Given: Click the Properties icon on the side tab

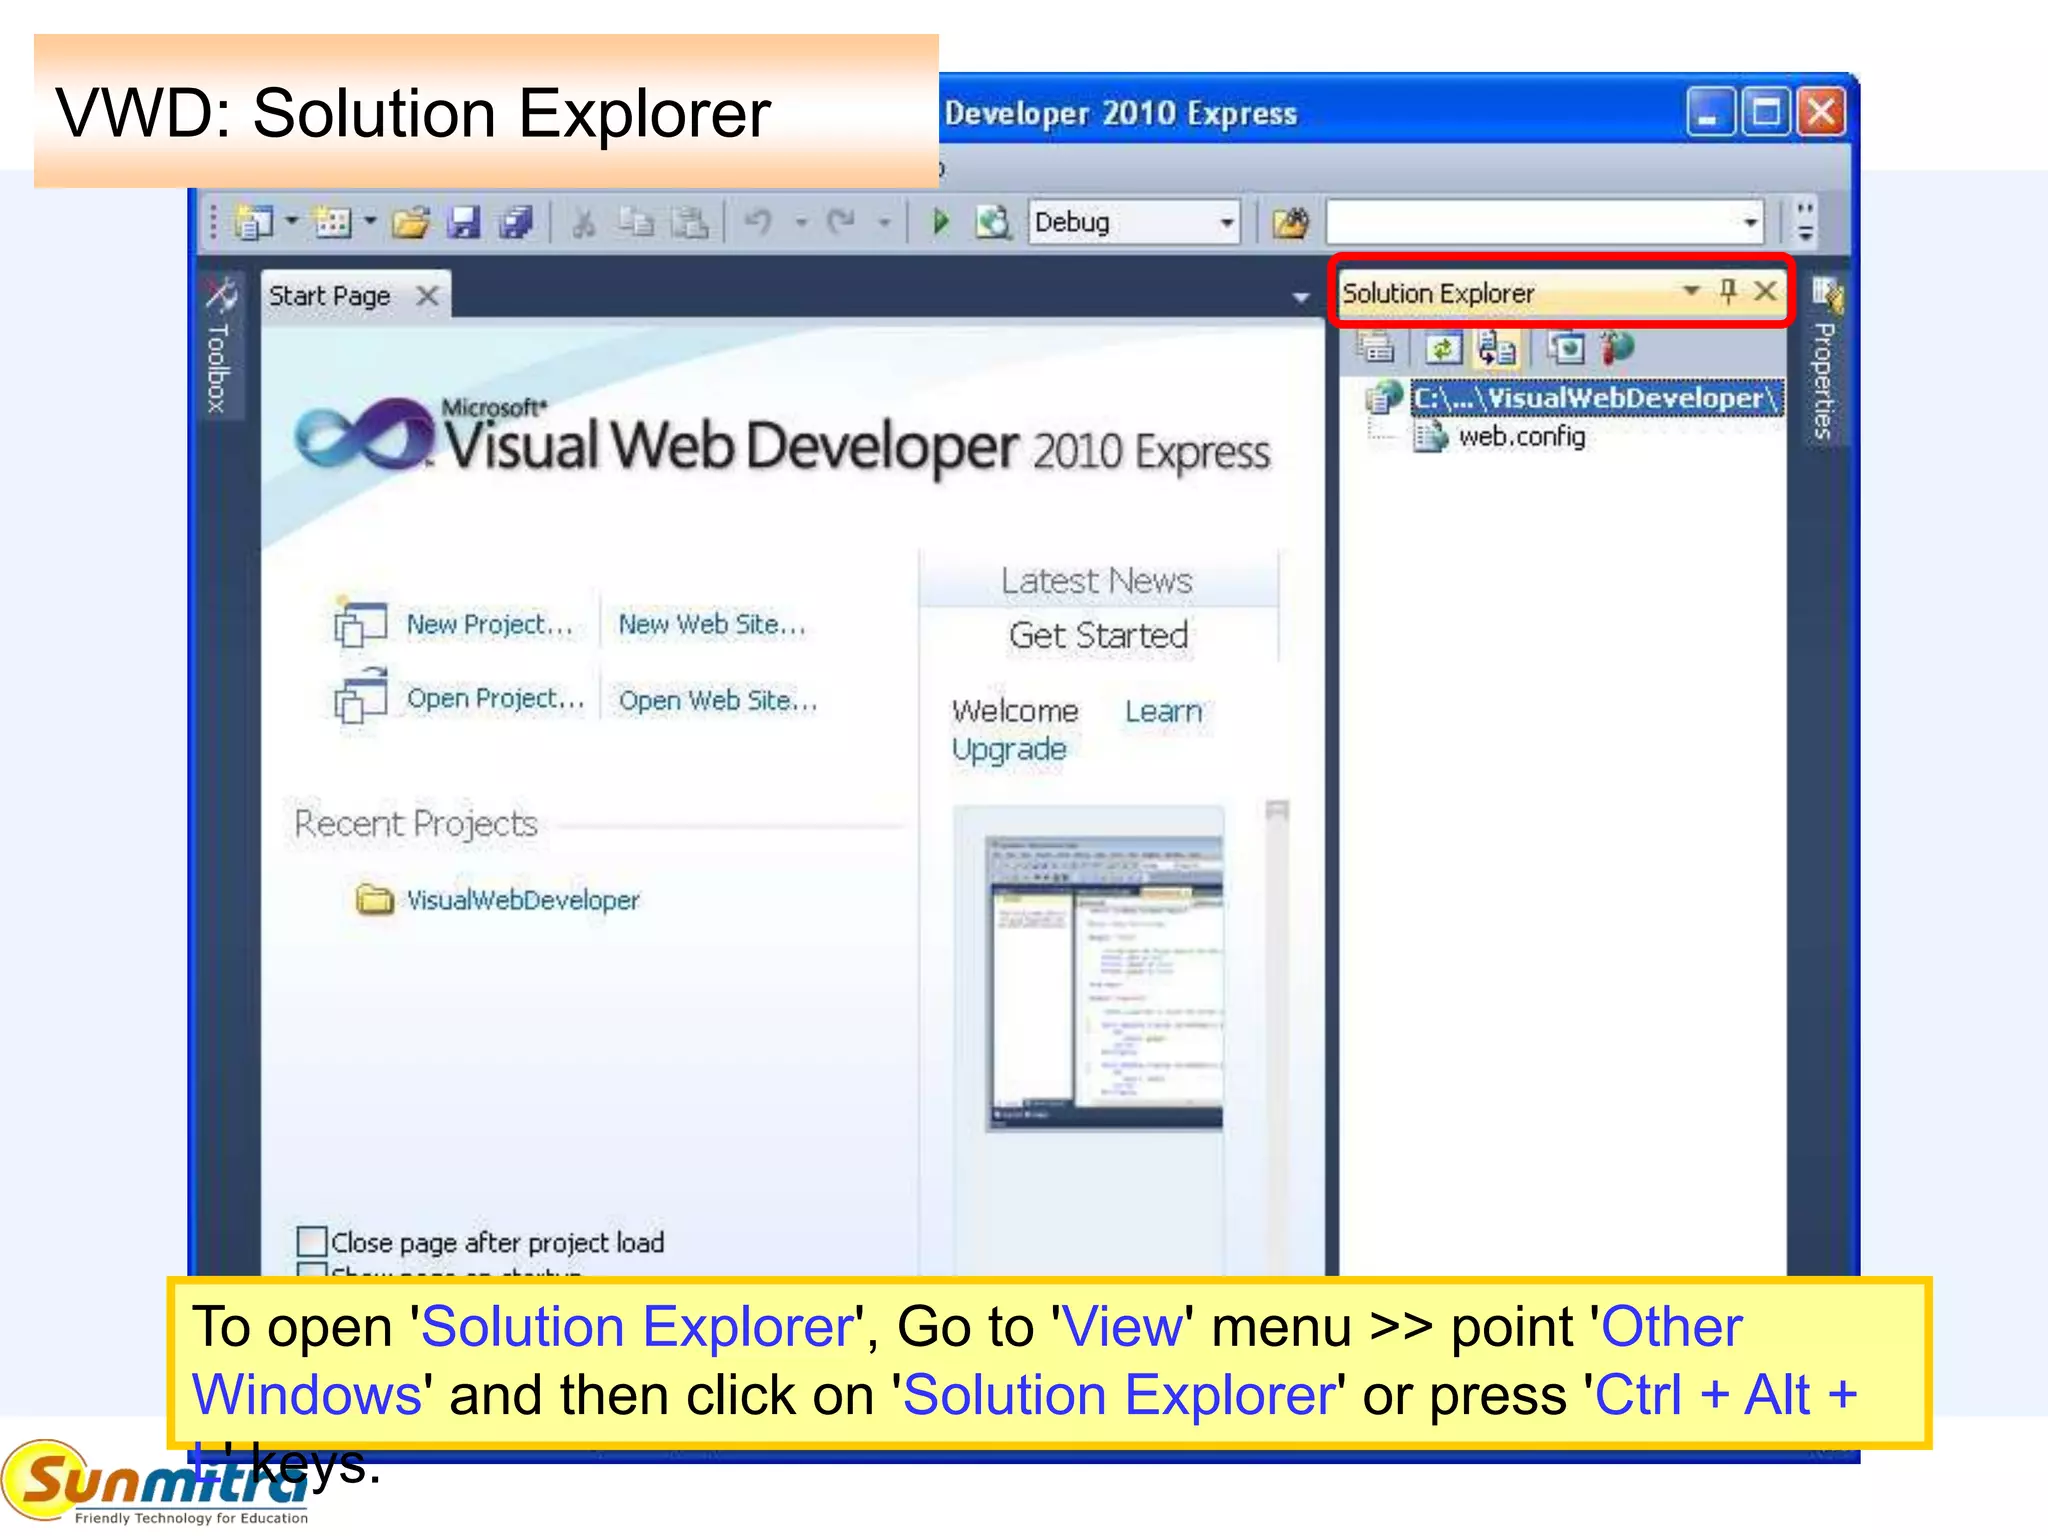Looking at the screenshot, I should 1826,294.
